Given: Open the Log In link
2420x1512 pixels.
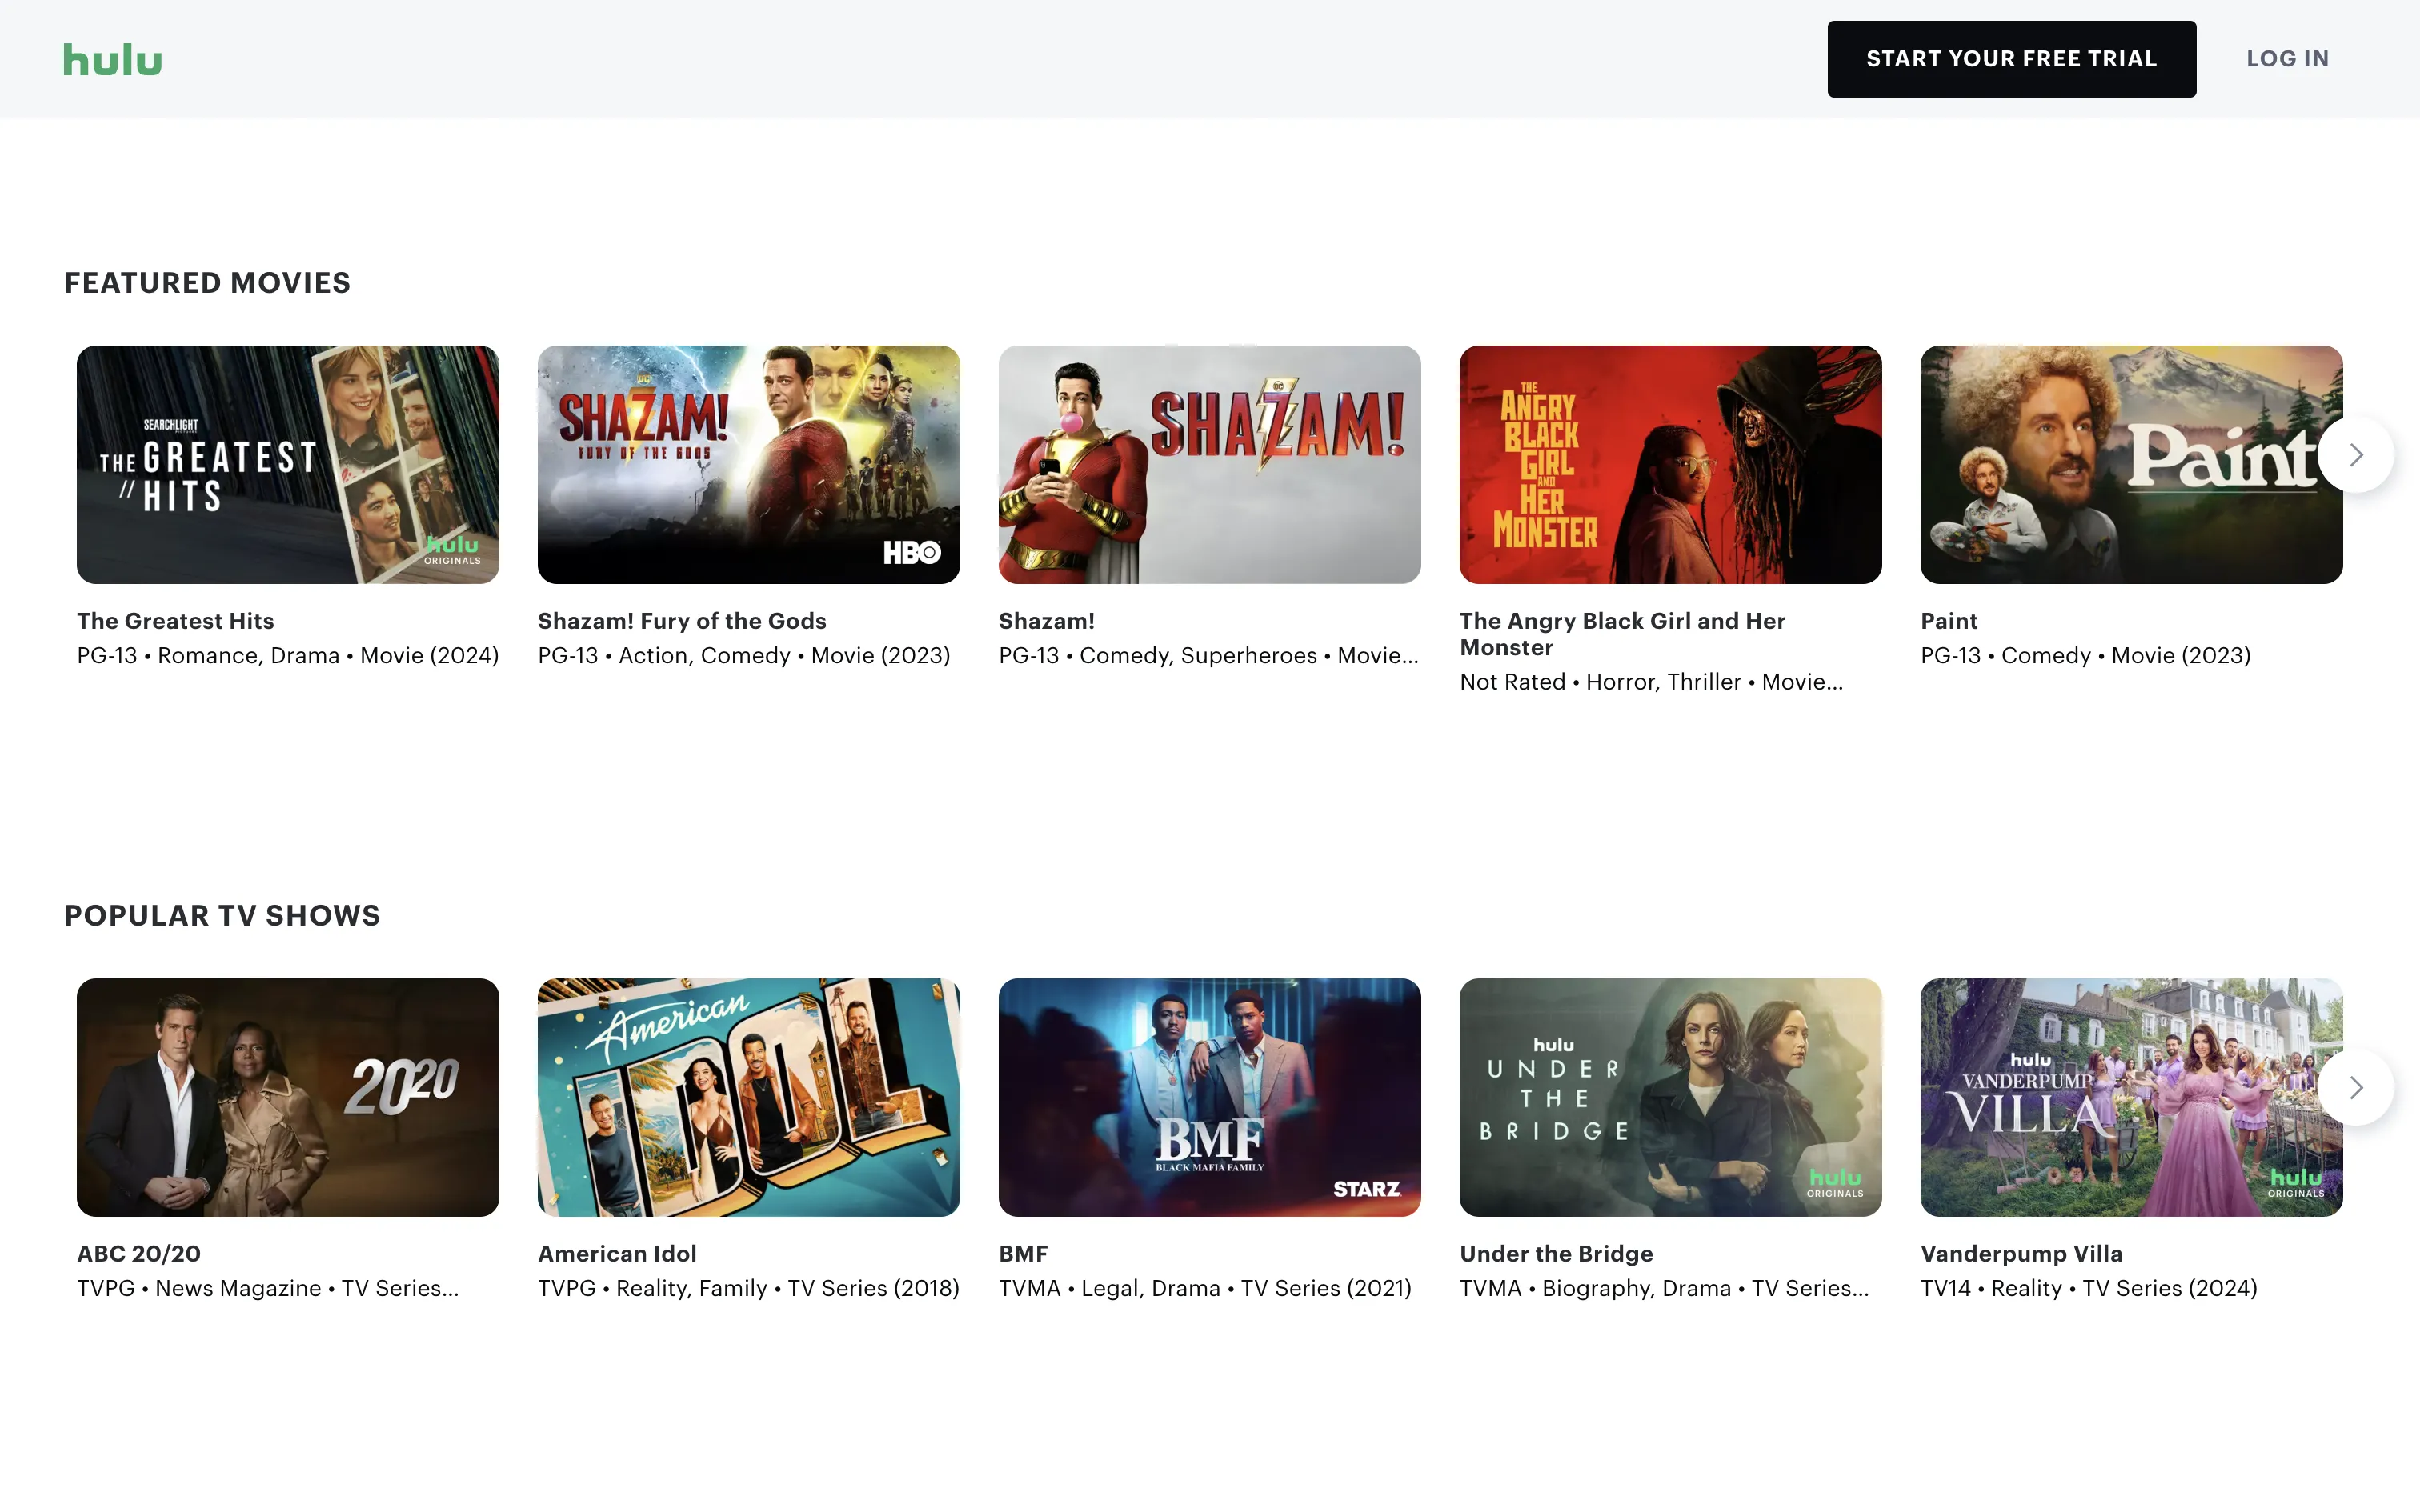Looking at the screenshot, I should tap(2287, 59).
